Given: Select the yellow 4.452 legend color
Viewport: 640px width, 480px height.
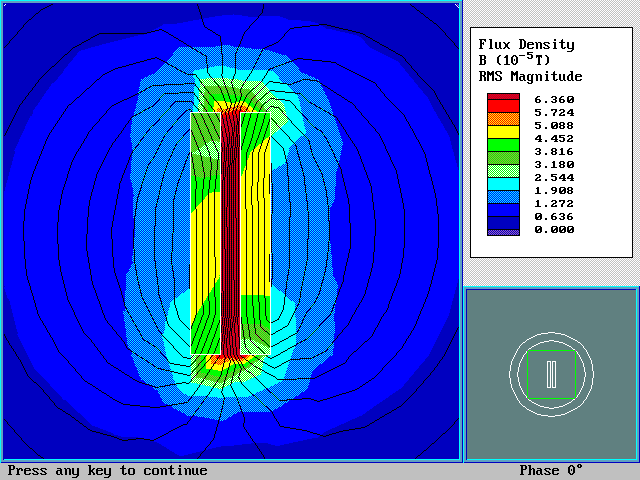Looking at the screenshot, I should coord(503,131).
